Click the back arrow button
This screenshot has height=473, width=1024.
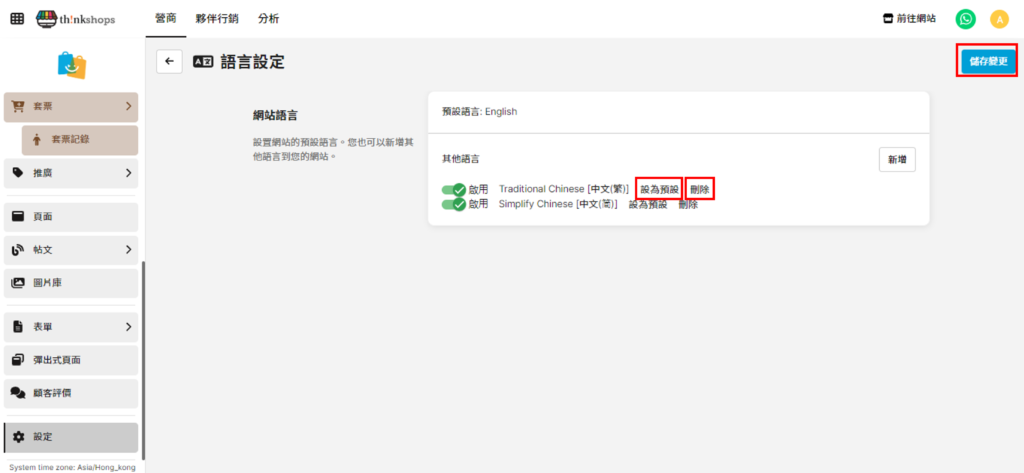(x=169, y=62)
